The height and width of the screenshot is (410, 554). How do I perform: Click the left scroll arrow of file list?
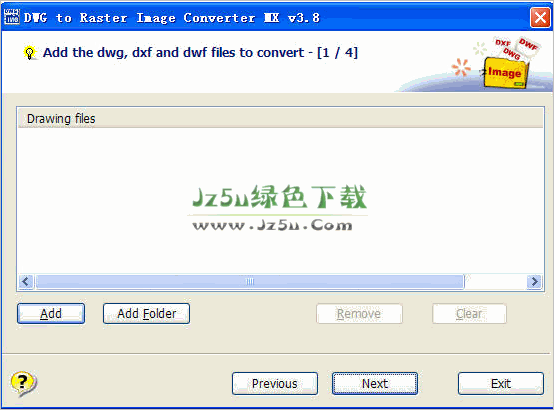[26, 282]
